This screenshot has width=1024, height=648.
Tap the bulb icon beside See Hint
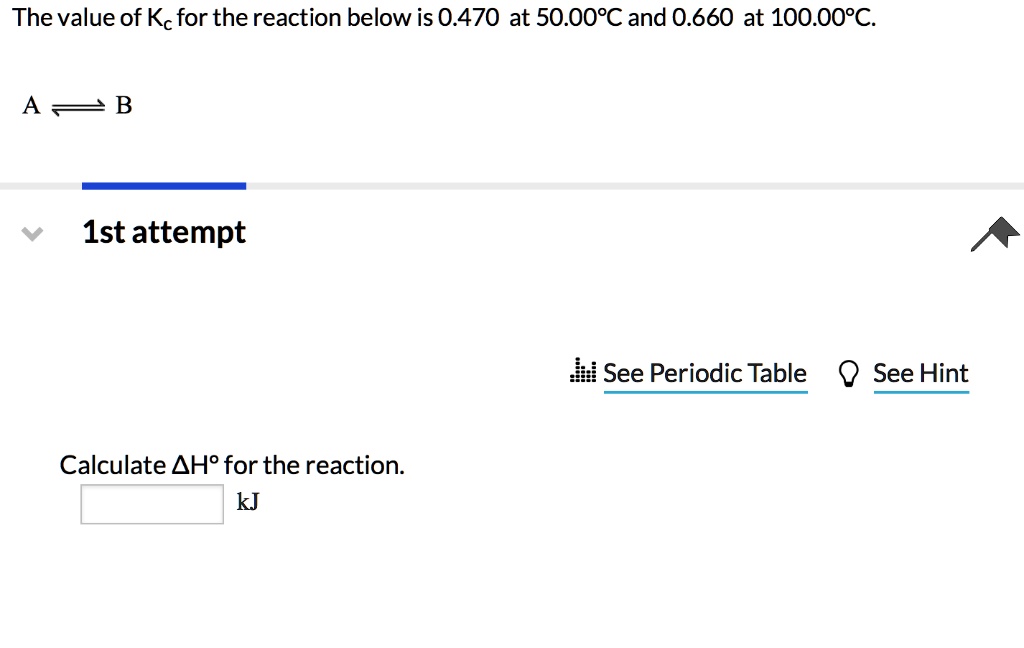[x=849, y=372]
